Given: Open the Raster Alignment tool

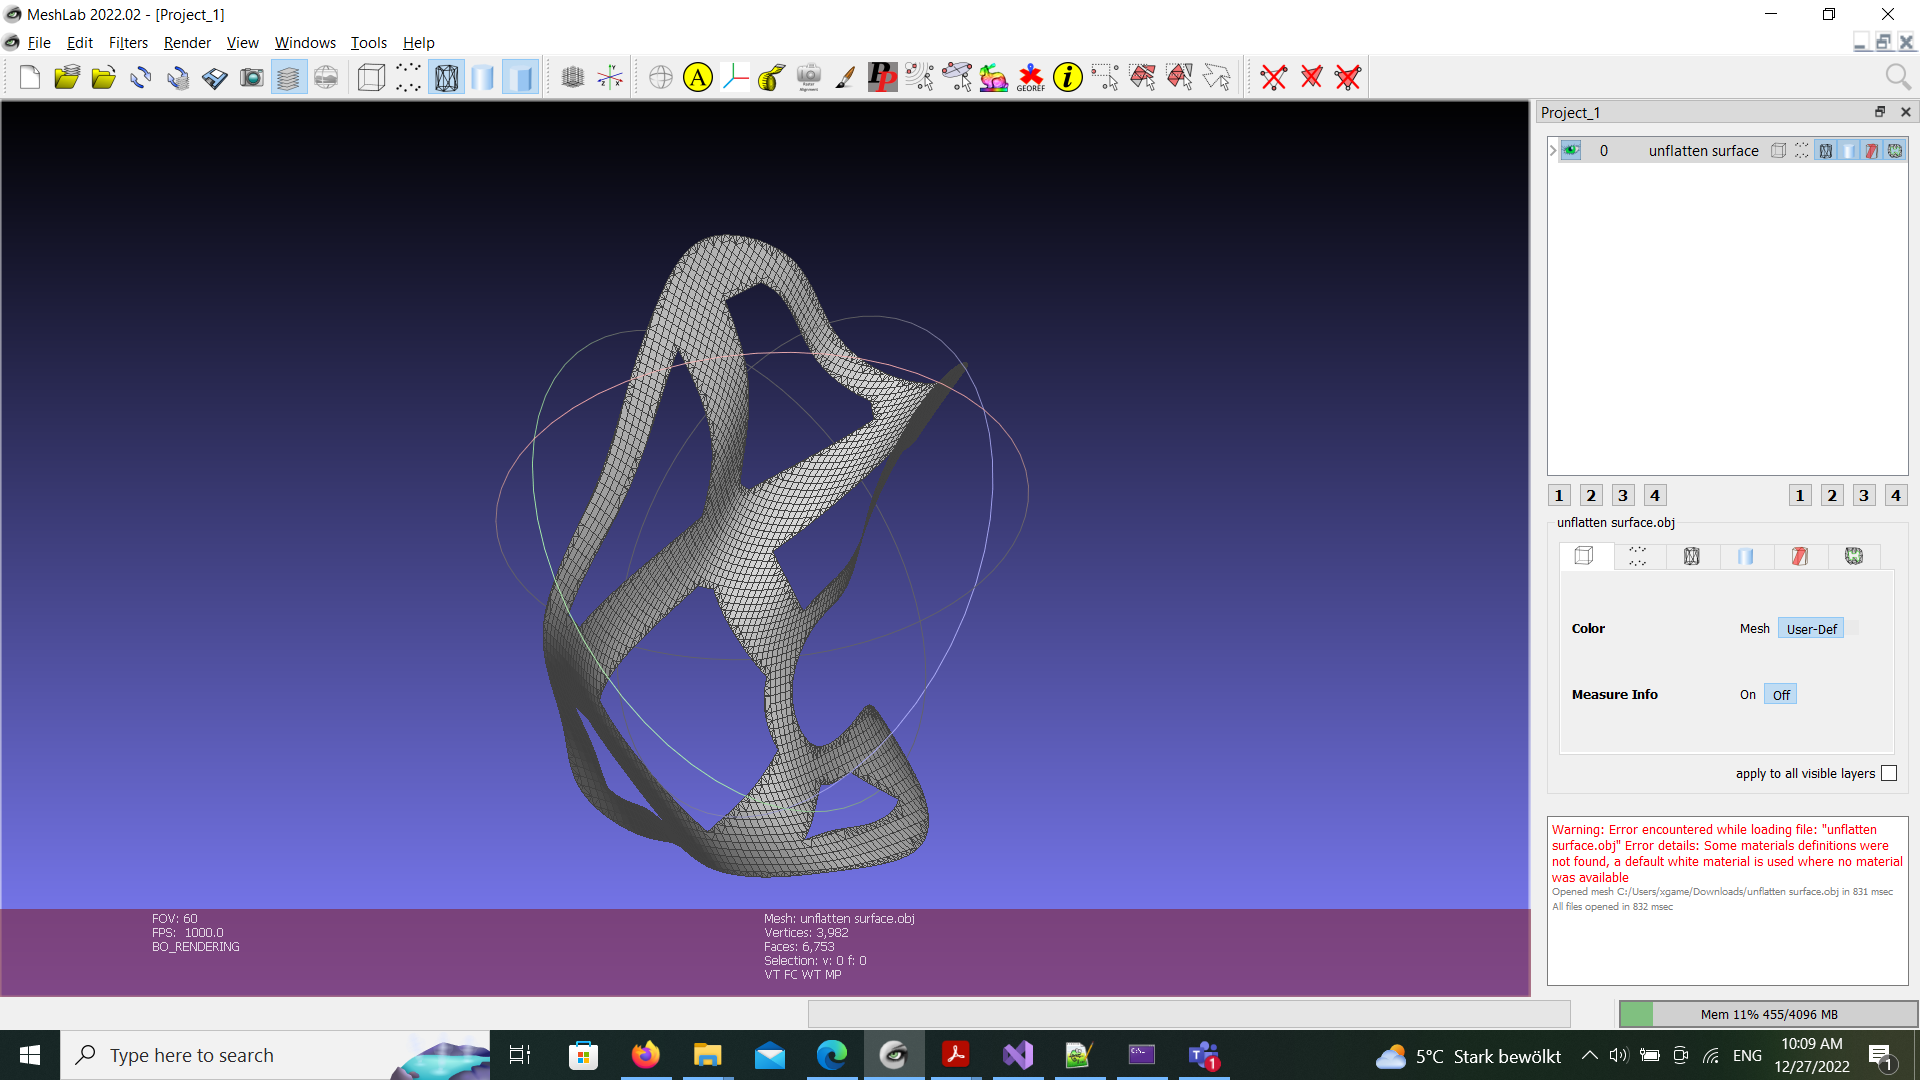Looking at the screenshot, I should point(809,77).
